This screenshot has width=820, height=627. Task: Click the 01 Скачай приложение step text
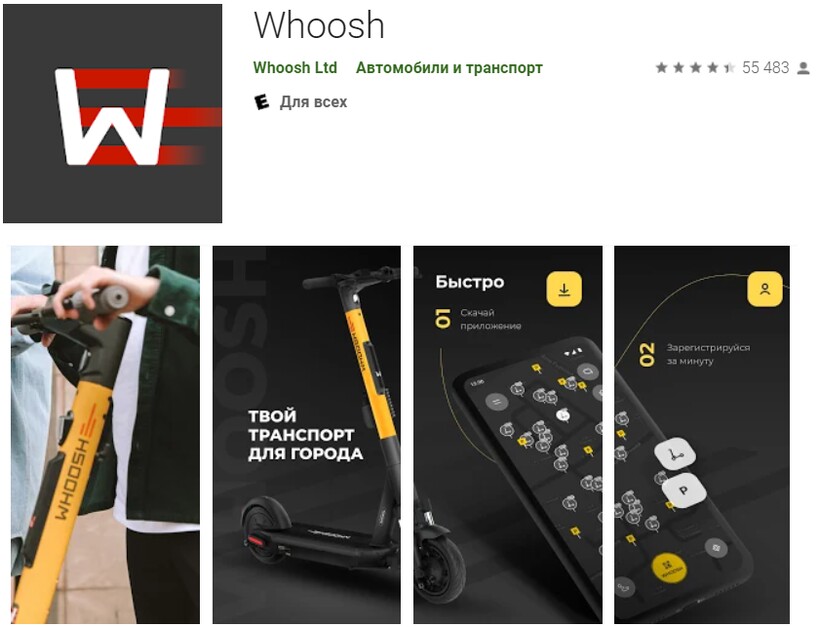[x=478, y=318]
